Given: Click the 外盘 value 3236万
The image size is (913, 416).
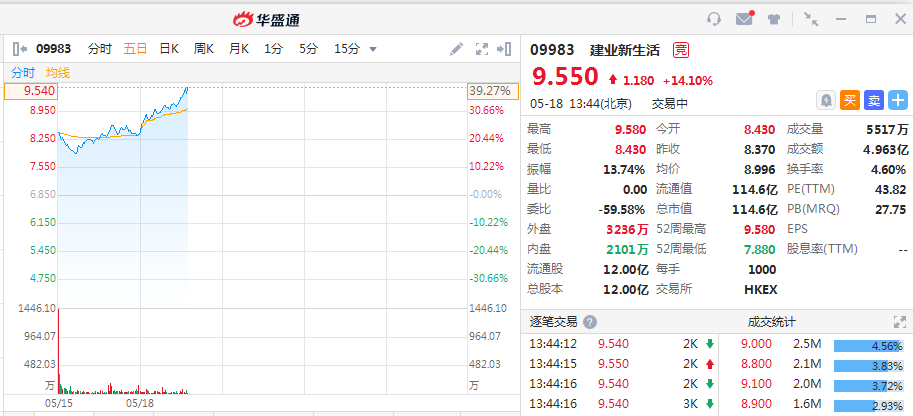Looking at the screenshot, I should pyautogui.click(x=628, y=230).
